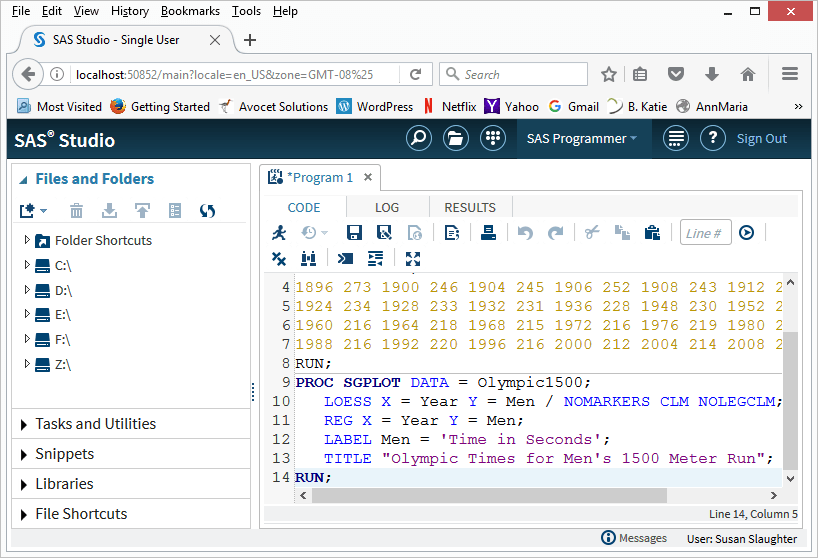Select the F:\ drive in tree
This screenshot has height=558, width=818.
click(63, 339)
